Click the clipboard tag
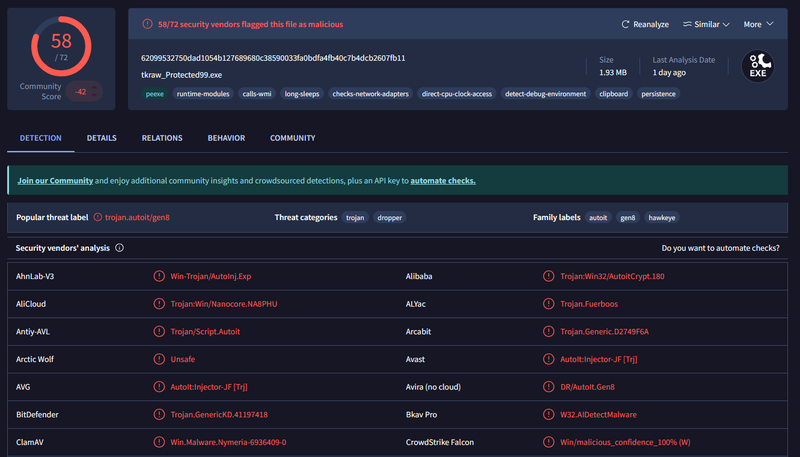The width and height of the screenshot is (800, 457). (x=613, y=94)
